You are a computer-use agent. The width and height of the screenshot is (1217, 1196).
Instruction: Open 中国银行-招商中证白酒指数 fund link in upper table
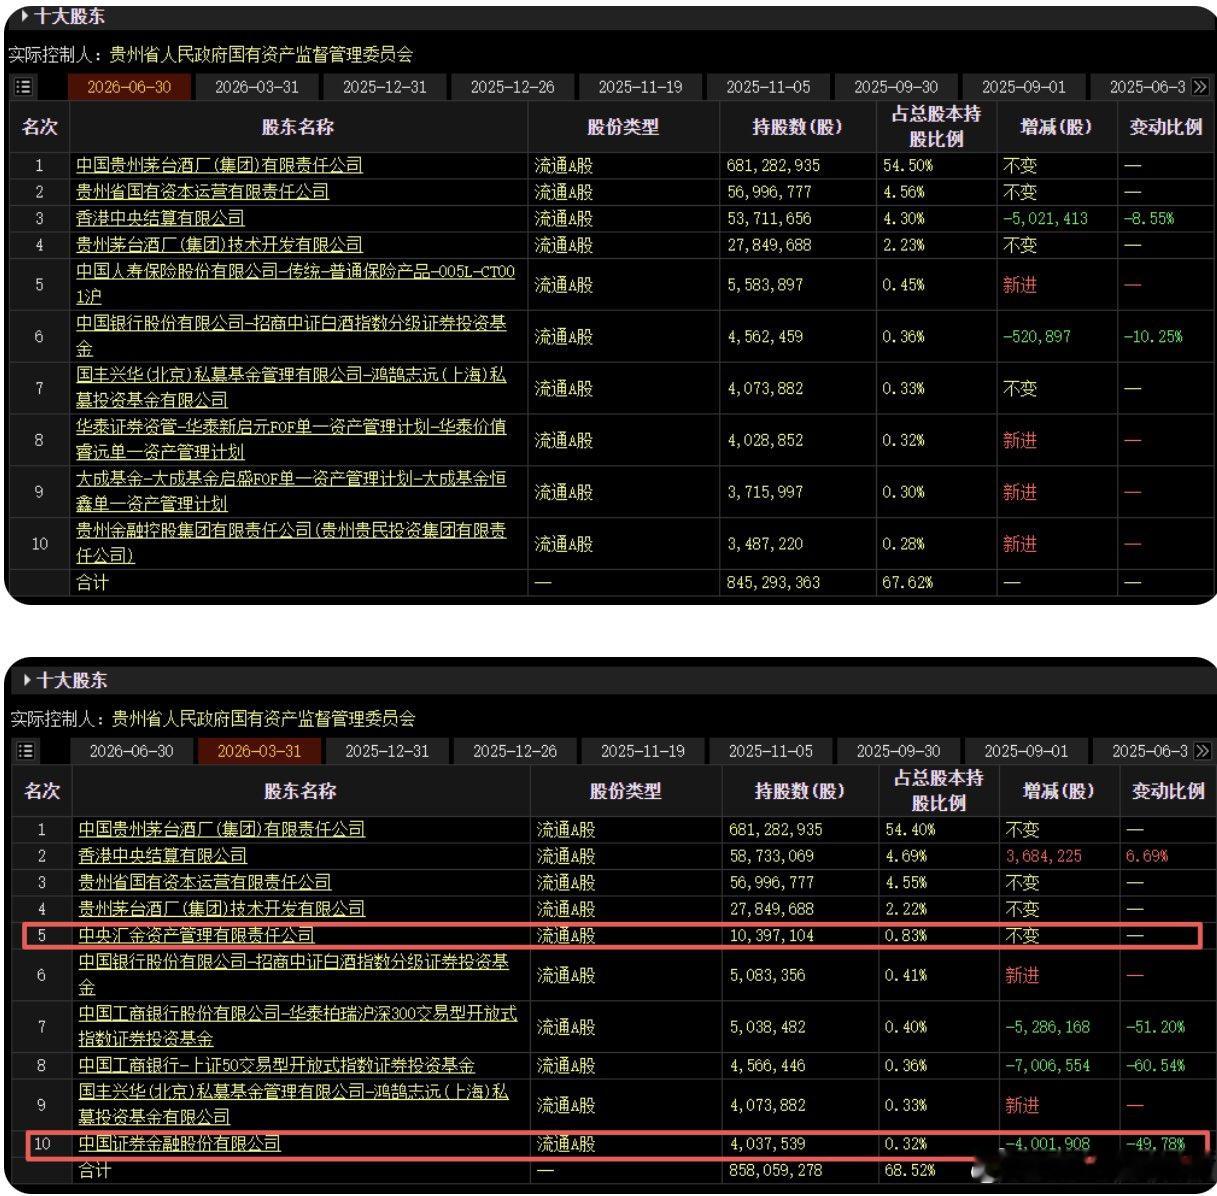click(291, 336)
